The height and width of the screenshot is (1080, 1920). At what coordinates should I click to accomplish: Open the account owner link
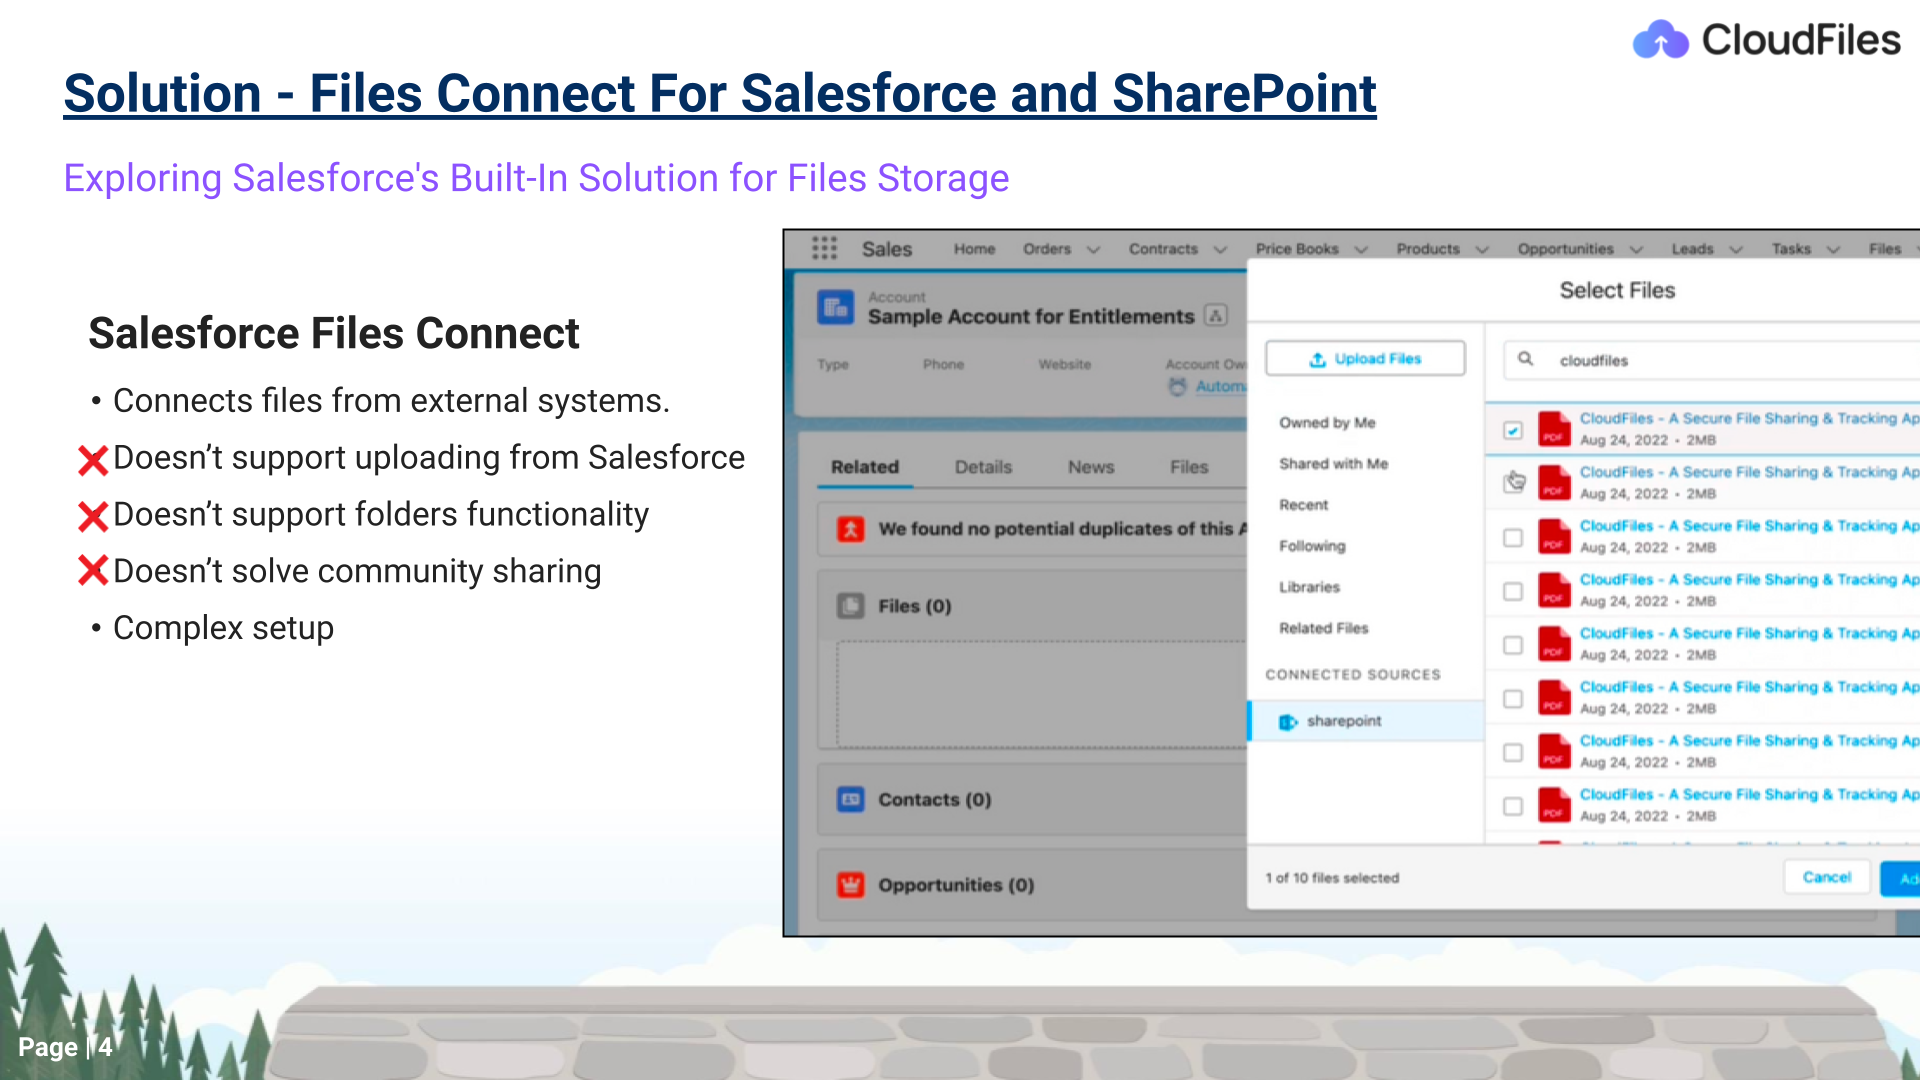click(x=1221, y=387)
